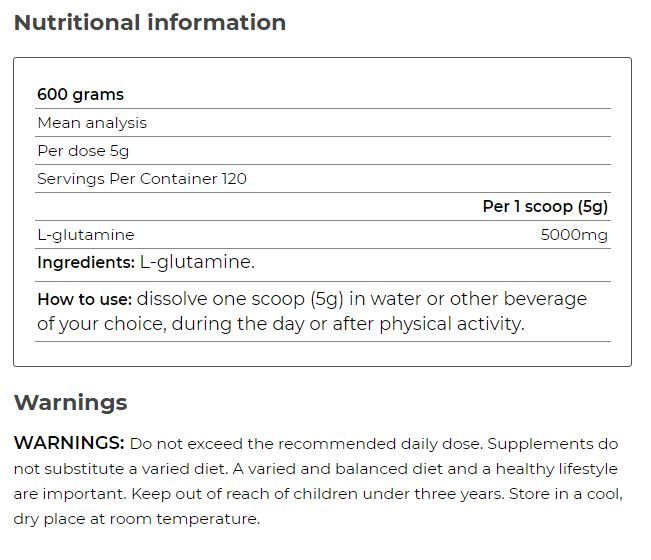Click the 'dry place at room temperature' line
Image resolution: width=651 pixels, height=560 pixels.
coord(137,519)
